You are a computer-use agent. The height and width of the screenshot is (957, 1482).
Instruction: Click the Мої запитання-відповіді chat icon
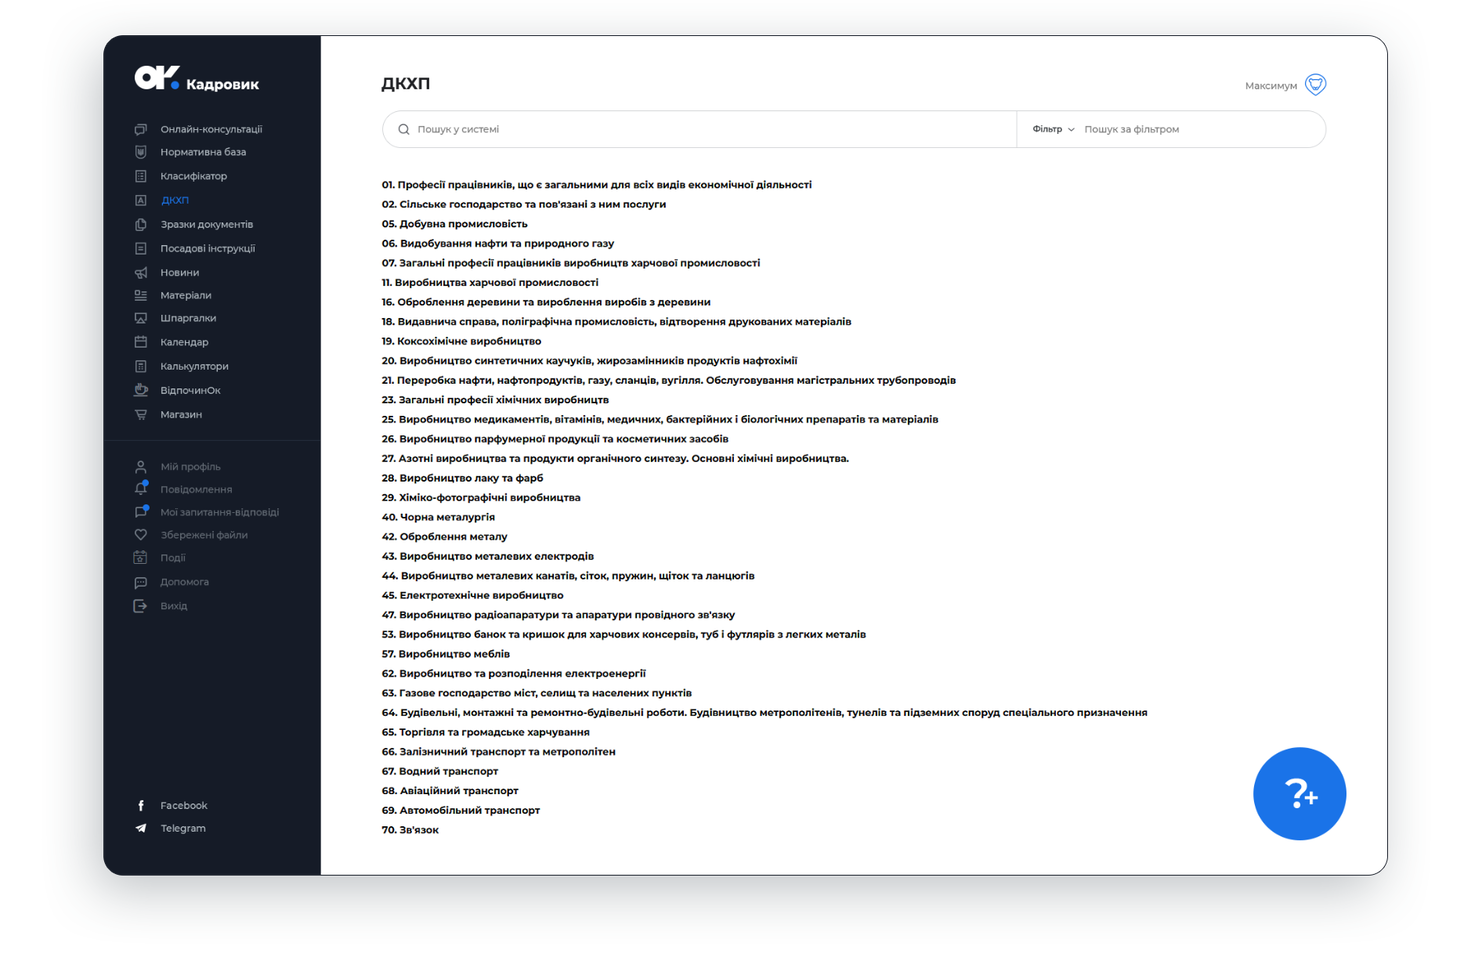tap(141, 512)
